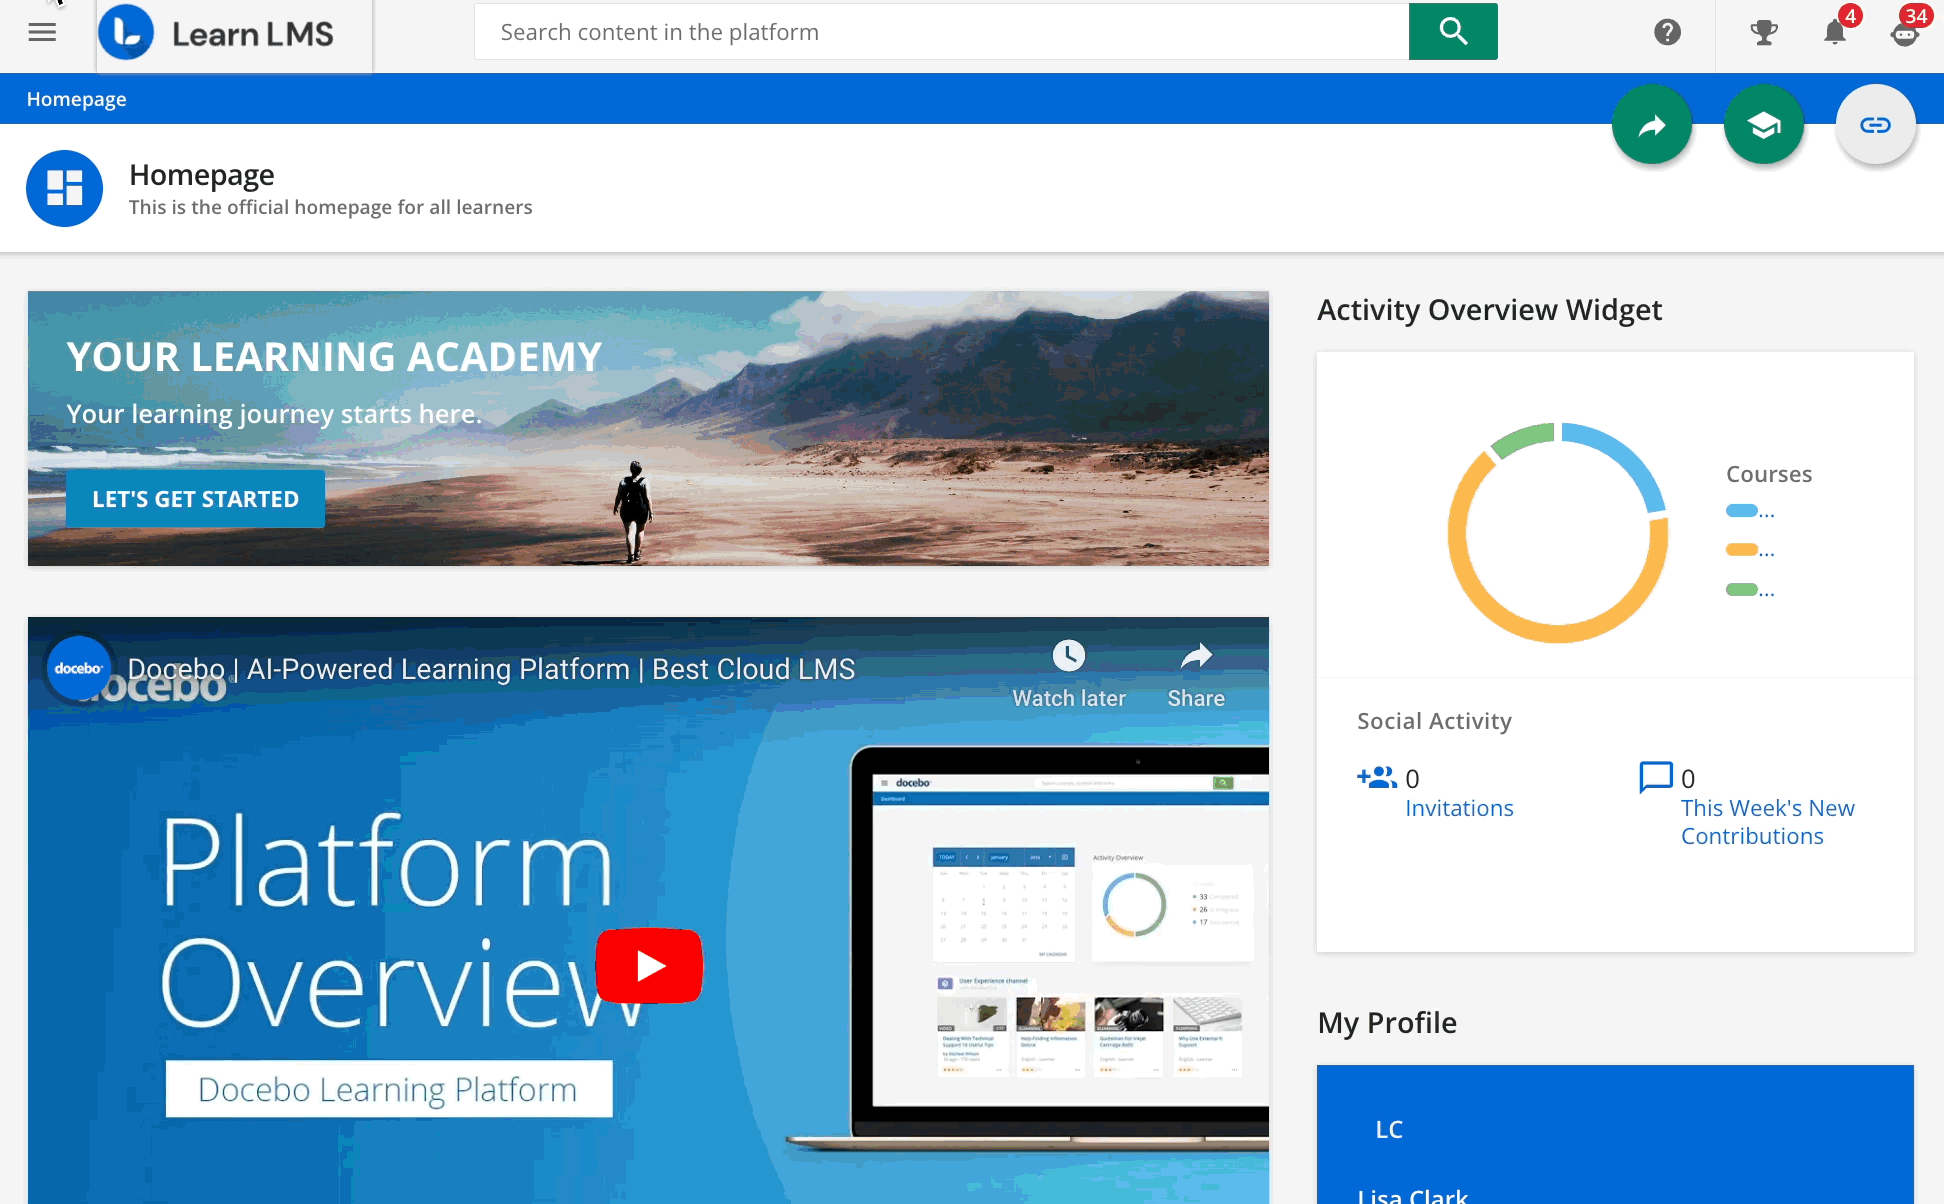Screen dimensions: 1944x1204
Task: Select the Homepage tab in breadcrumb
Action: (x=75, y=99)
